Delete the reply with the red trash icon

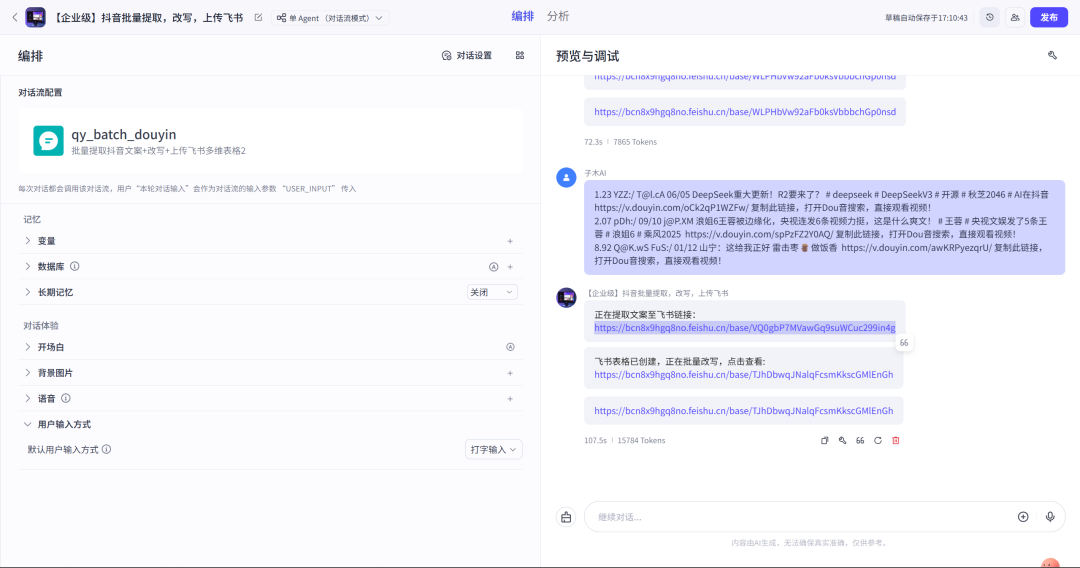click(896, 441)
